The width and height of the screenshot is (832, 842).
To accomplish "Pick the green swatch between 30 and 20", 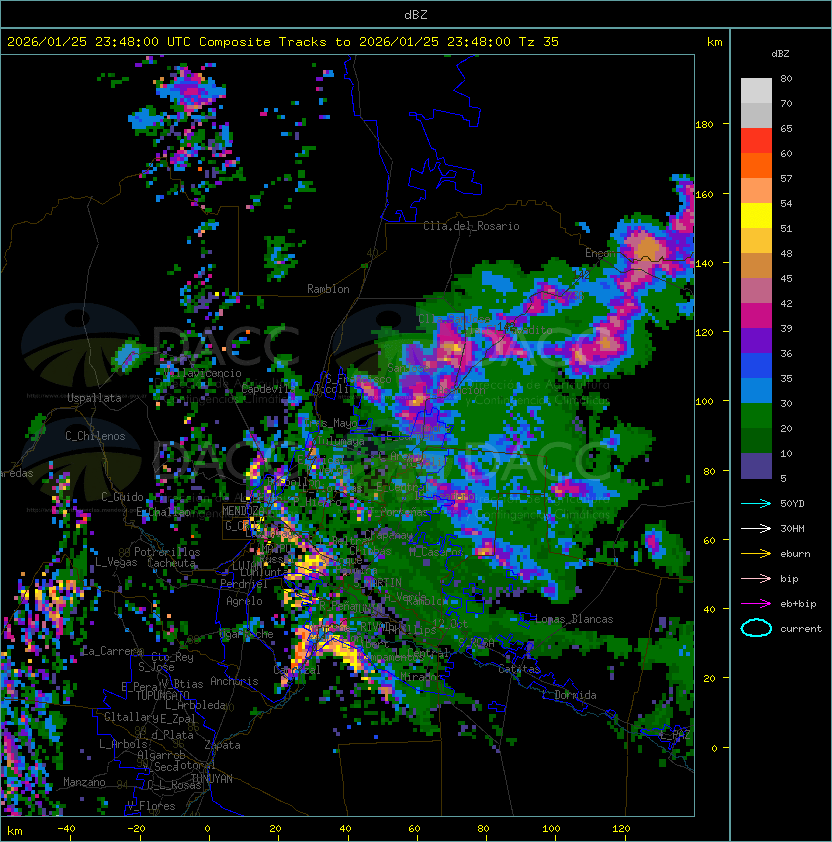I will coord(756,416).
